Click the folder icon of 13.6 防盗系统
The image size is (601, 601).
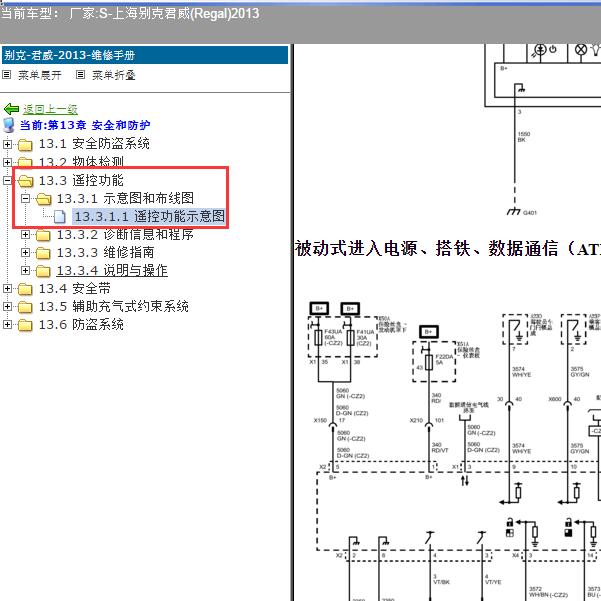pos(25,325)
